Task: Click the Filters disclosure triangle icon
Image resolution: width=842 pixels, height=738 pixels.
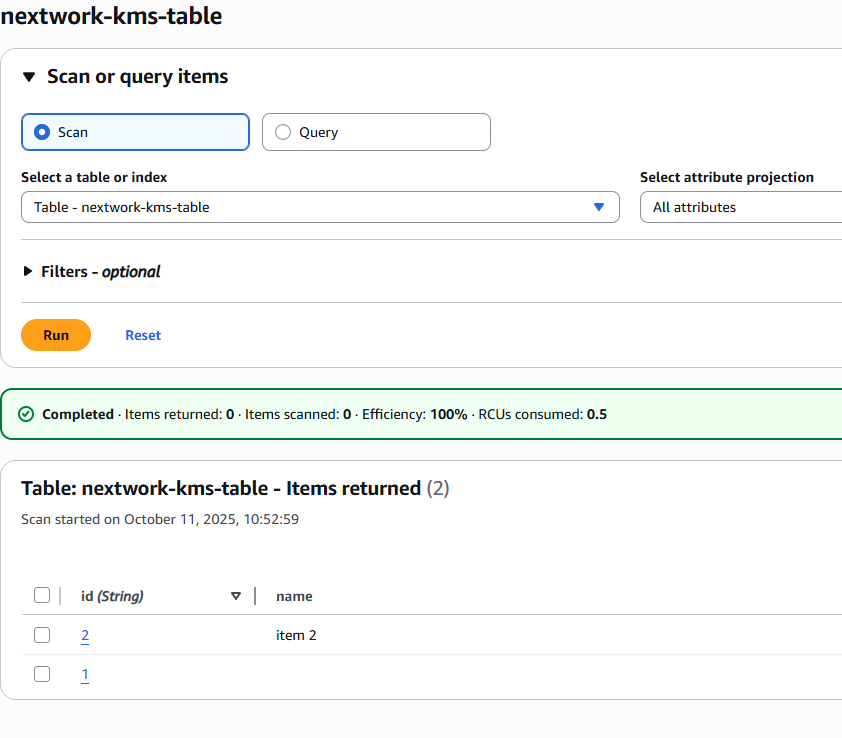Action: pyautogui.click(x=28, y=271)
